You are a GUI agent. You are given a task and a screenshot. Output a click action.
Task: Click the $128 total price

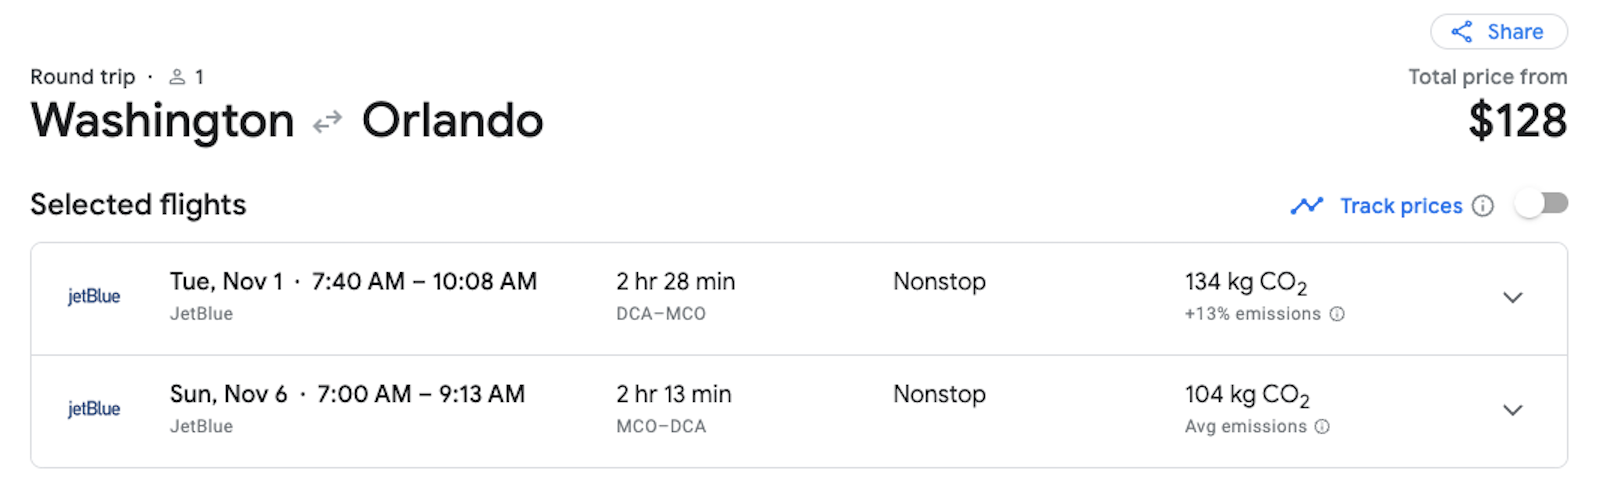1517,121
